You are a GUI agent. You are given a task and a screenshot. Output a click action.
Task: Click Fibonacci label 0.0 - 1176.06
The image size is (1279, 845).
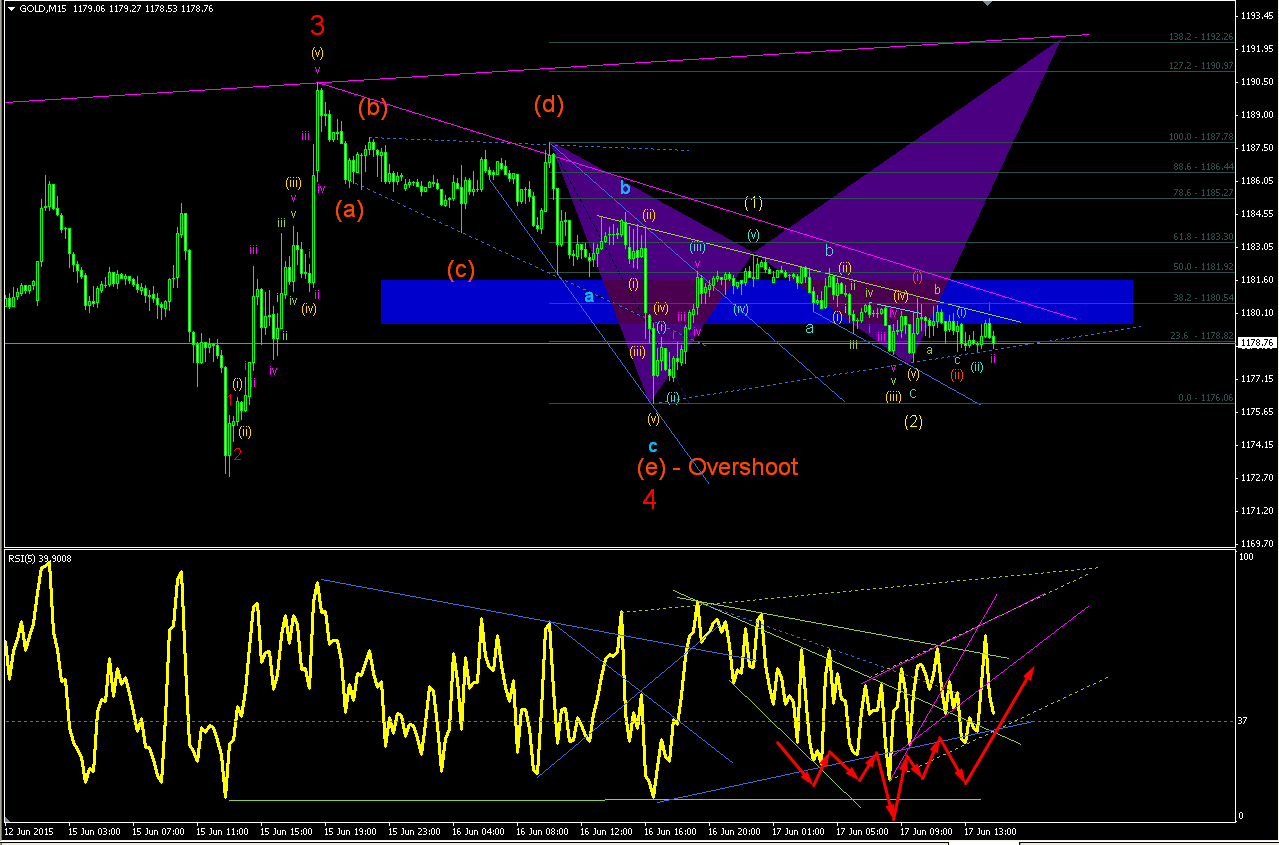click(1205, 398)
